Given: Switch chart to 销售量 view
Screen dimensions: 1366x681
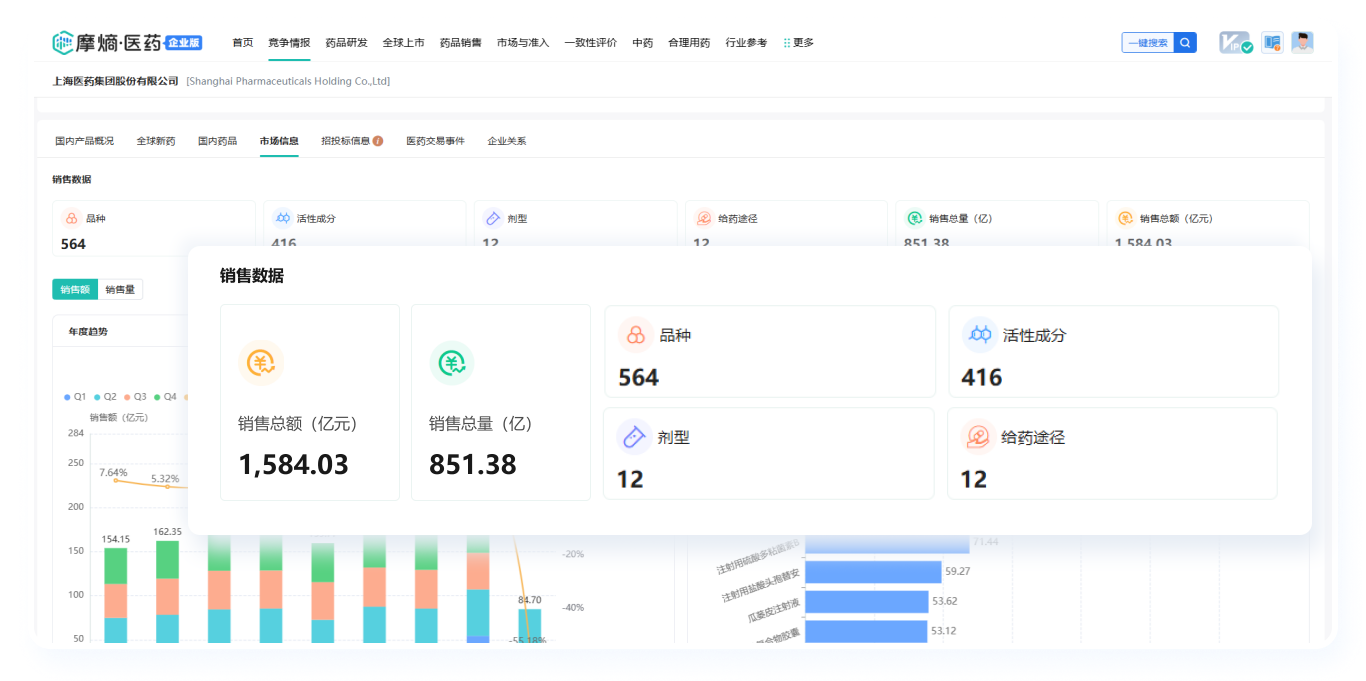Looking at the screenshot, I should (x=120, y=289).
